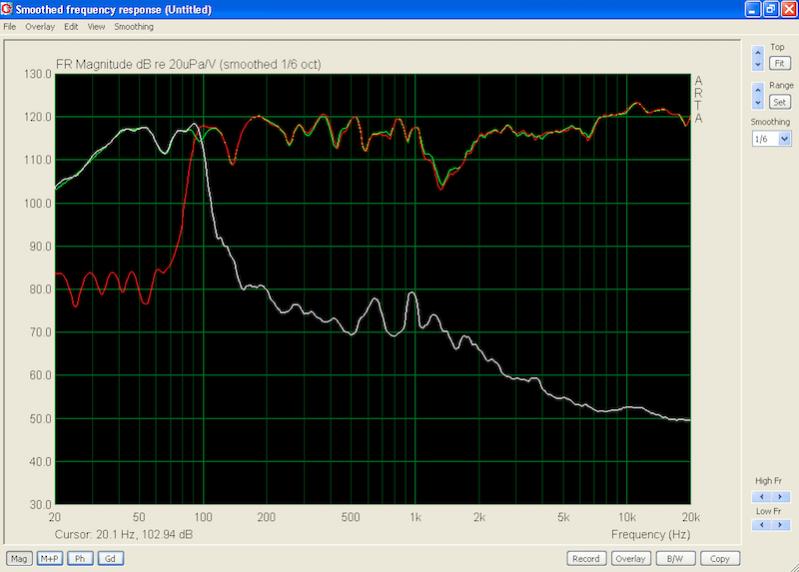
Task: Decrease the Range with the down arrow
Action: [758, 102]
